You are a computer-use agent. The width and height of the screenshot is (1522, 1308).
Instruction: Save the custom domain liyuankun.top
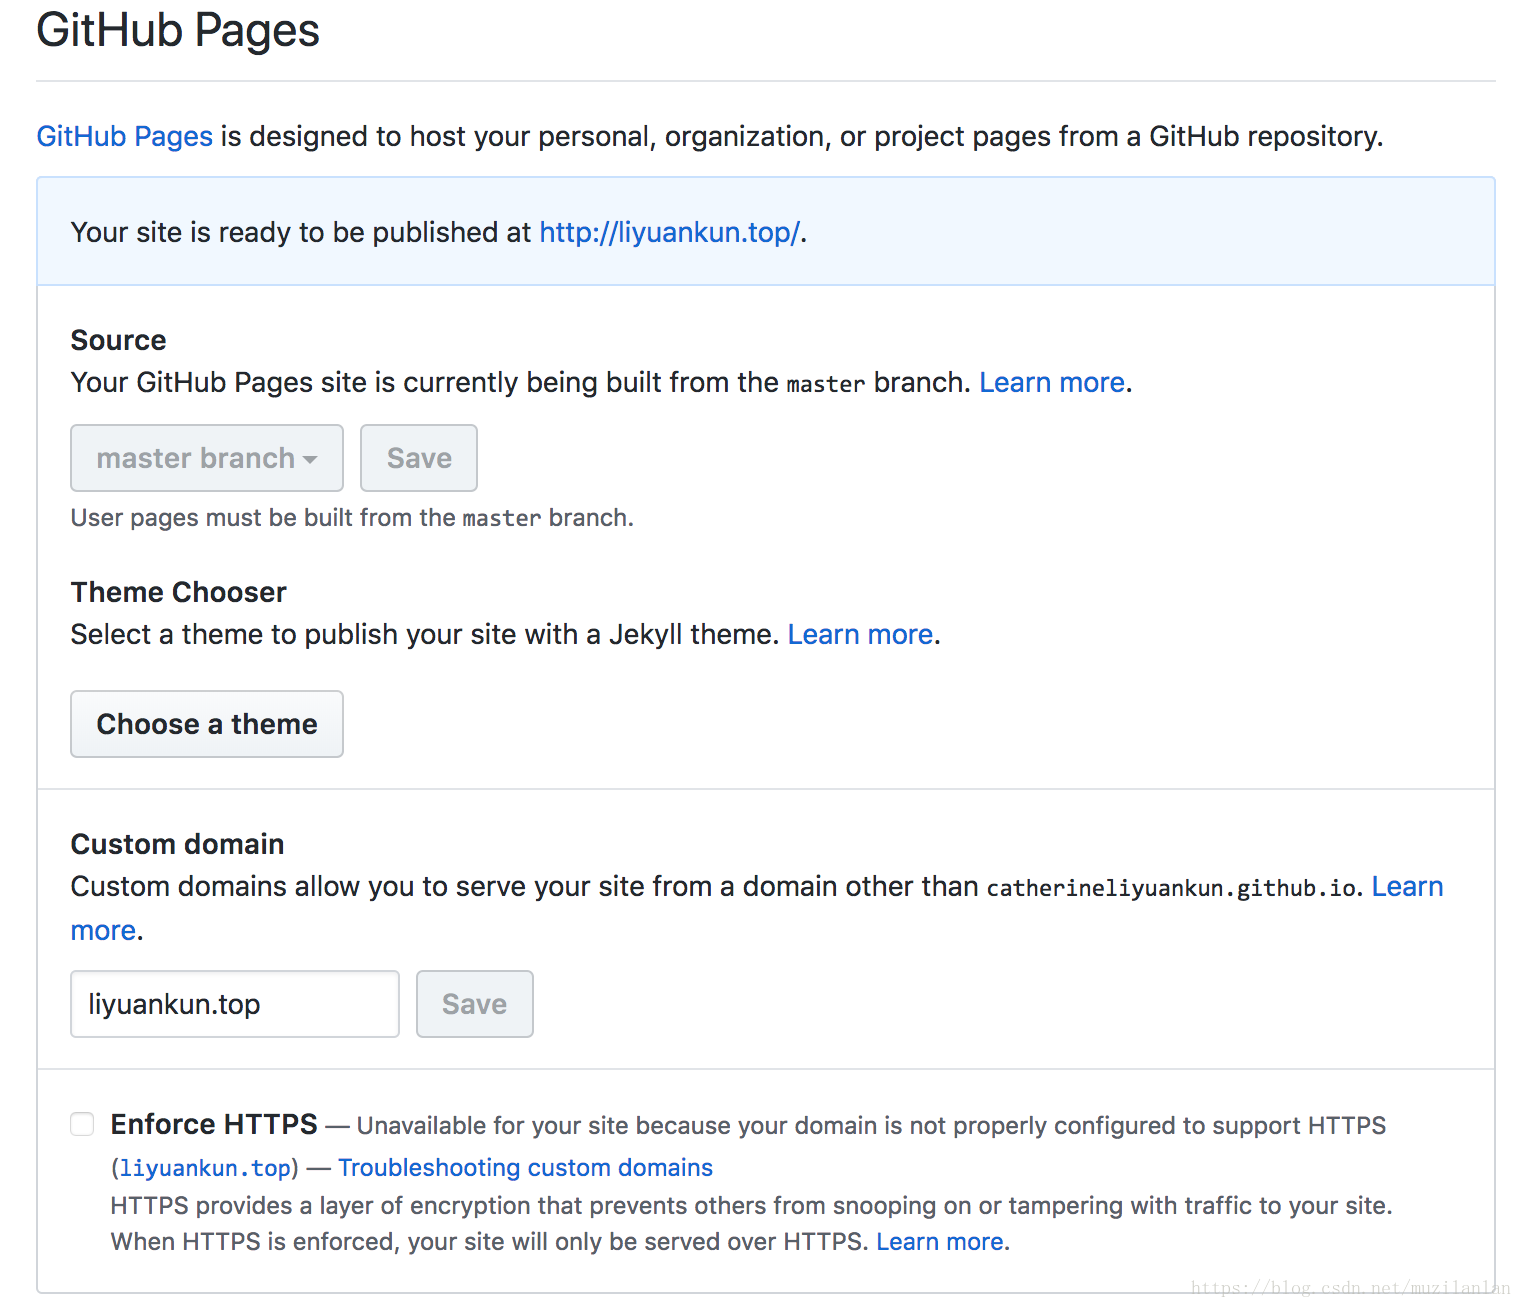[x=474, y=1004]
